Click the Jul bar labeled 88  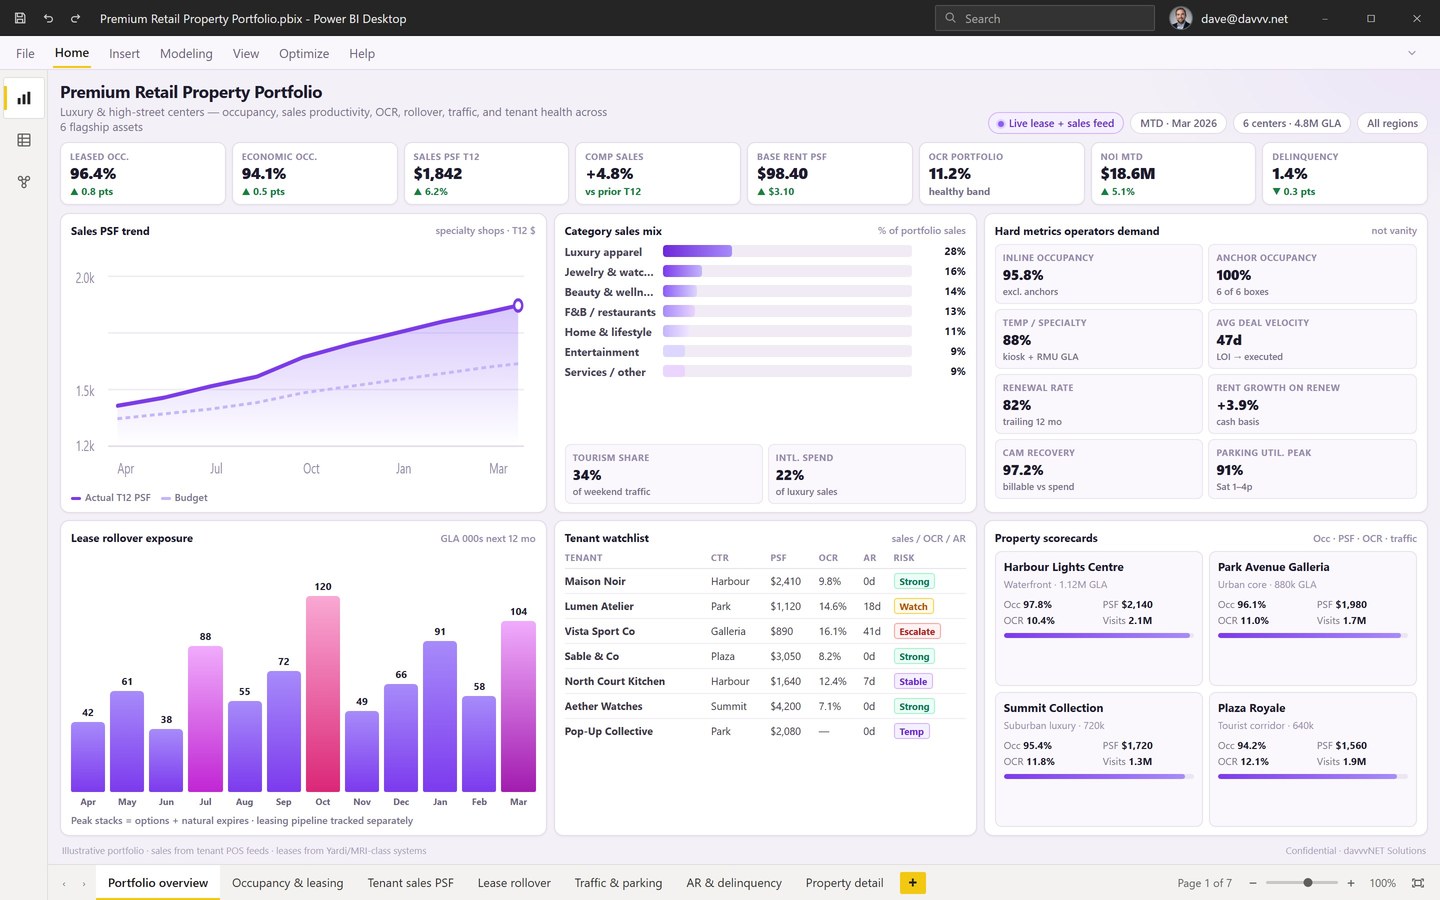click(205, 719)
